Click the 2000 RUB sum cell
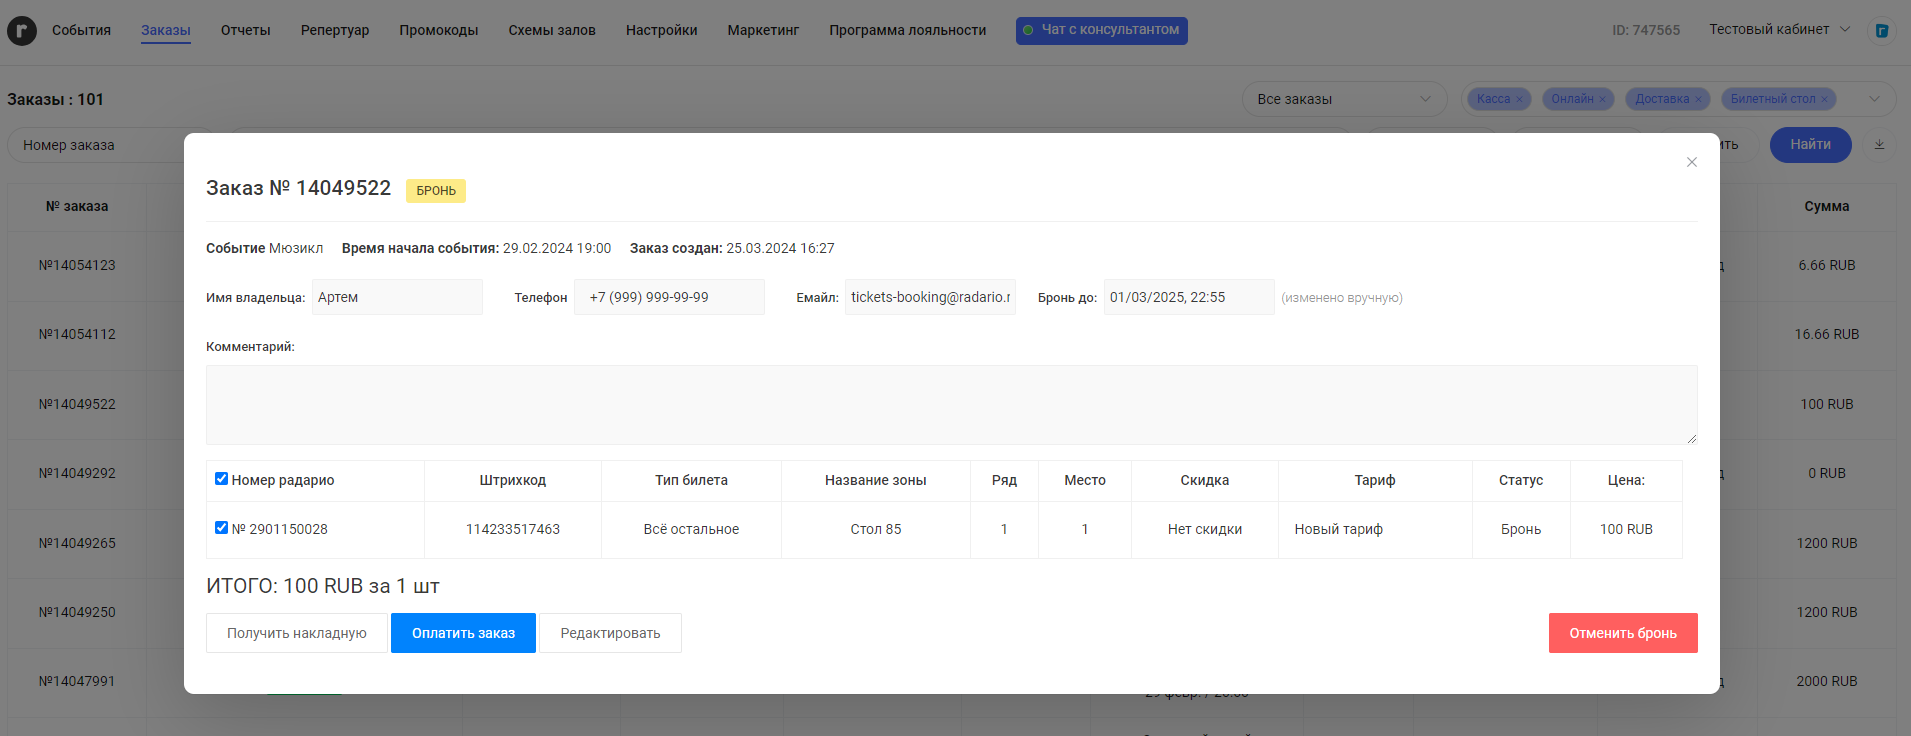Viewport: 1911px width, 736px height. coord(1827,681)
